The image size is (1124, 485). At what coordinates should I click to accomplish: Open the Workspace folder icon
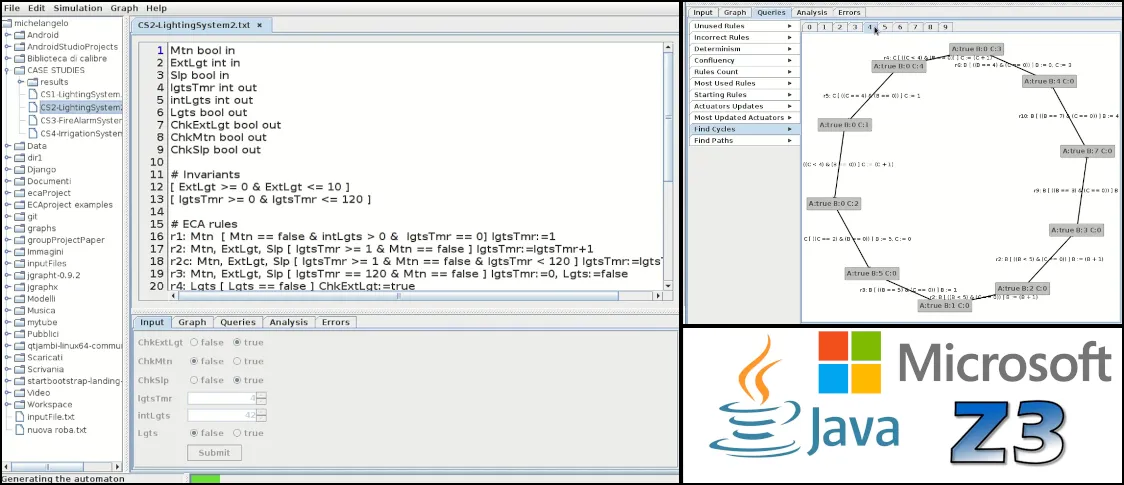coord(20,405)
